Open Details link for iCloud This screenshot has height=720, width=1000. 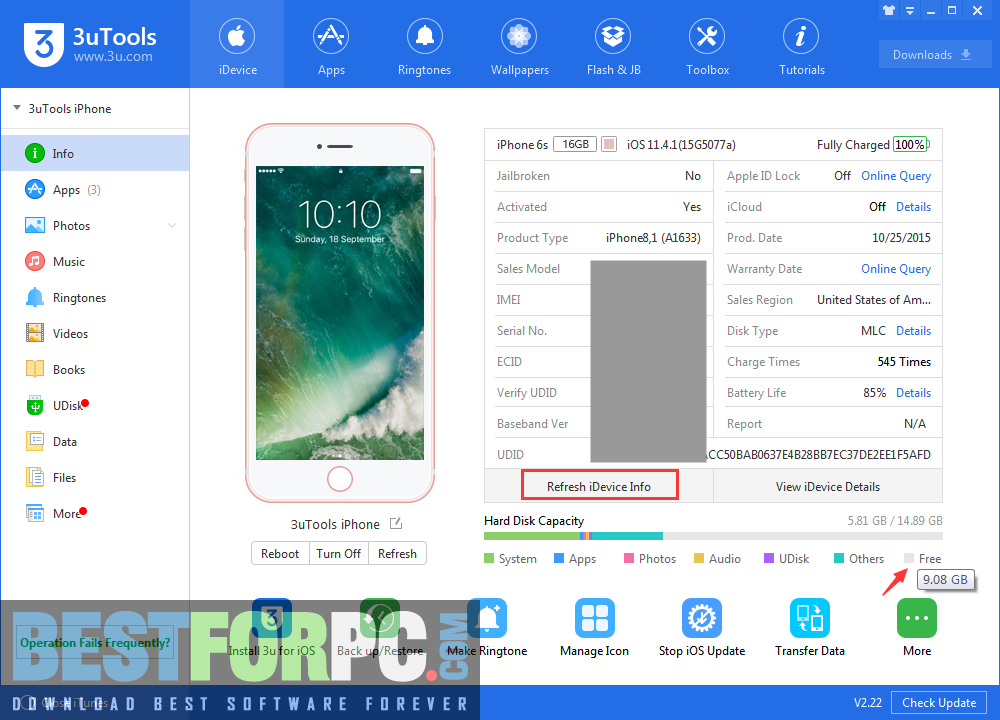(x=913, y=207)
